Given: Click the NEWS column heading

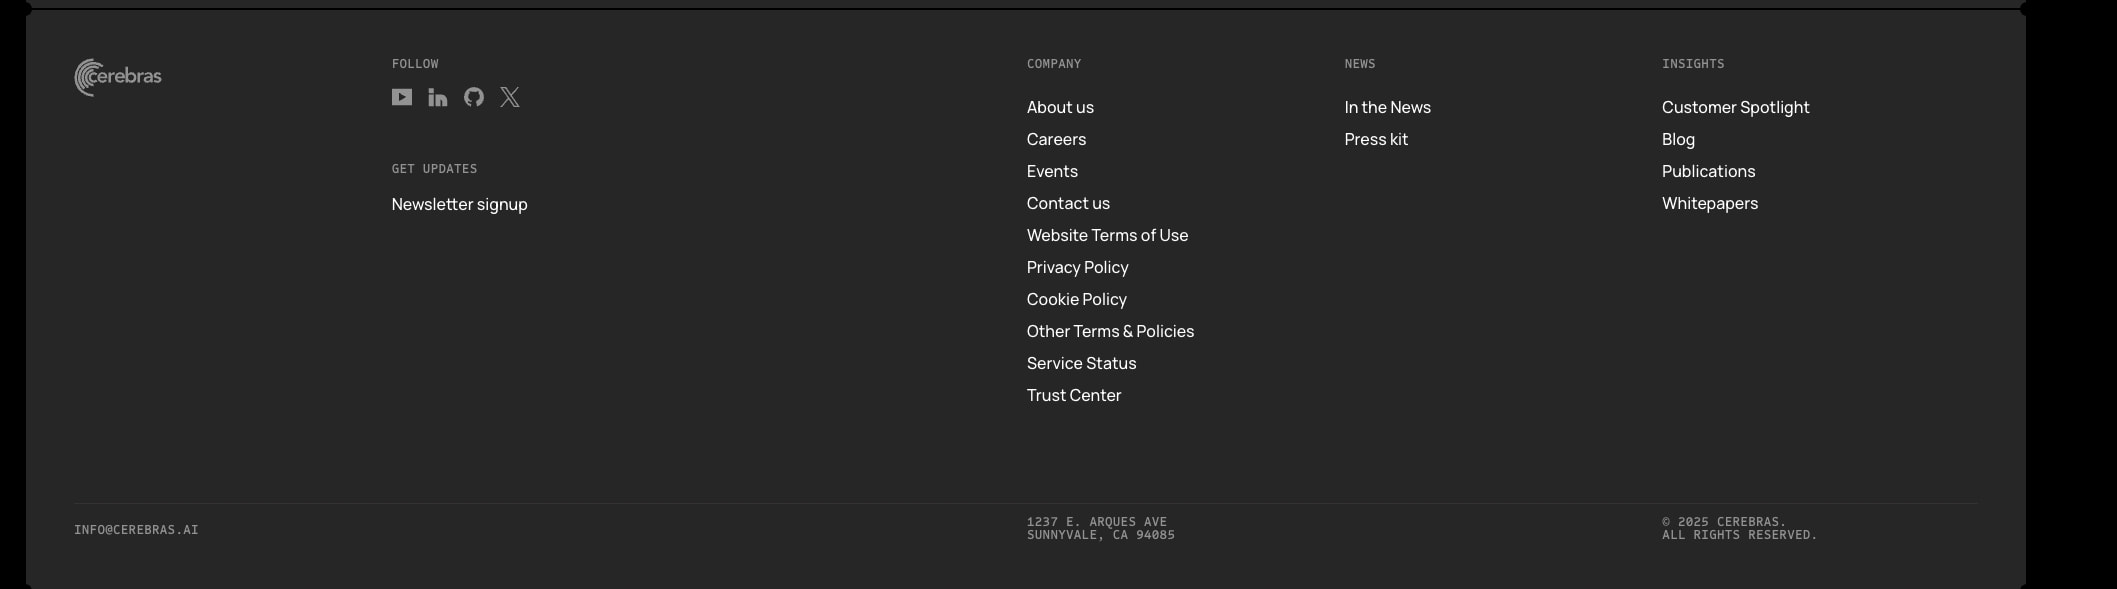Looking at the screenshot, I should (x=1360, y=64).
